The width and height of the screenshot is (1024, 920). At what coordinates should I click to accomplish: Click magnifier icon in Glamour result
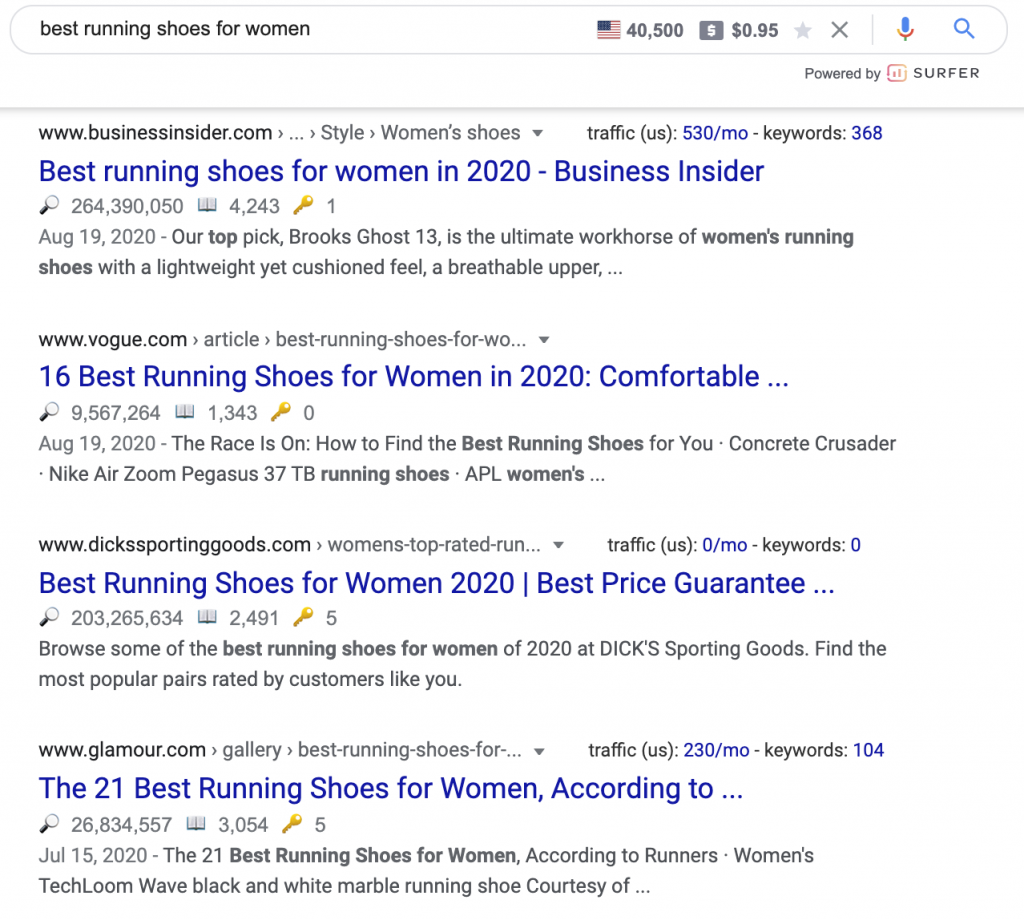pos(49,824)
